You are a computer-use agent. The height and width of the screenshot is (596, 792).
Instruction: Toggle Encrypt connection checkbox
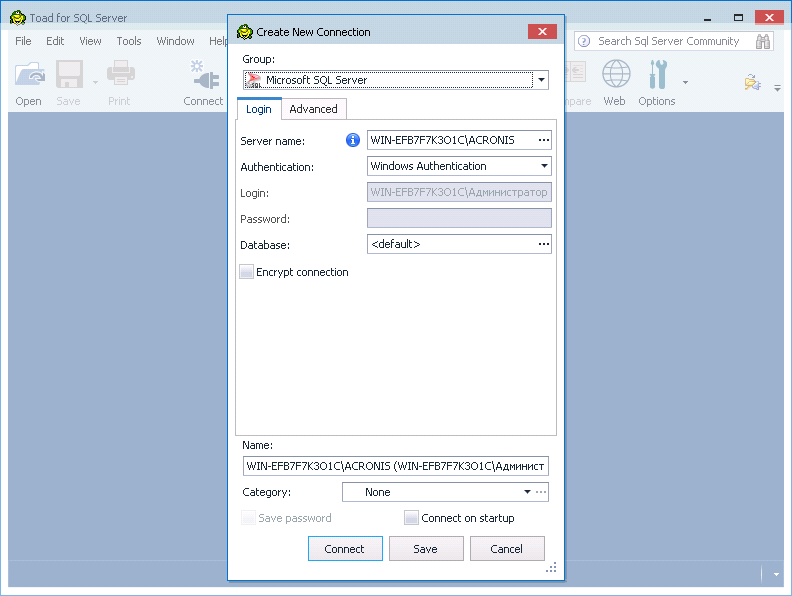(246, 272)
